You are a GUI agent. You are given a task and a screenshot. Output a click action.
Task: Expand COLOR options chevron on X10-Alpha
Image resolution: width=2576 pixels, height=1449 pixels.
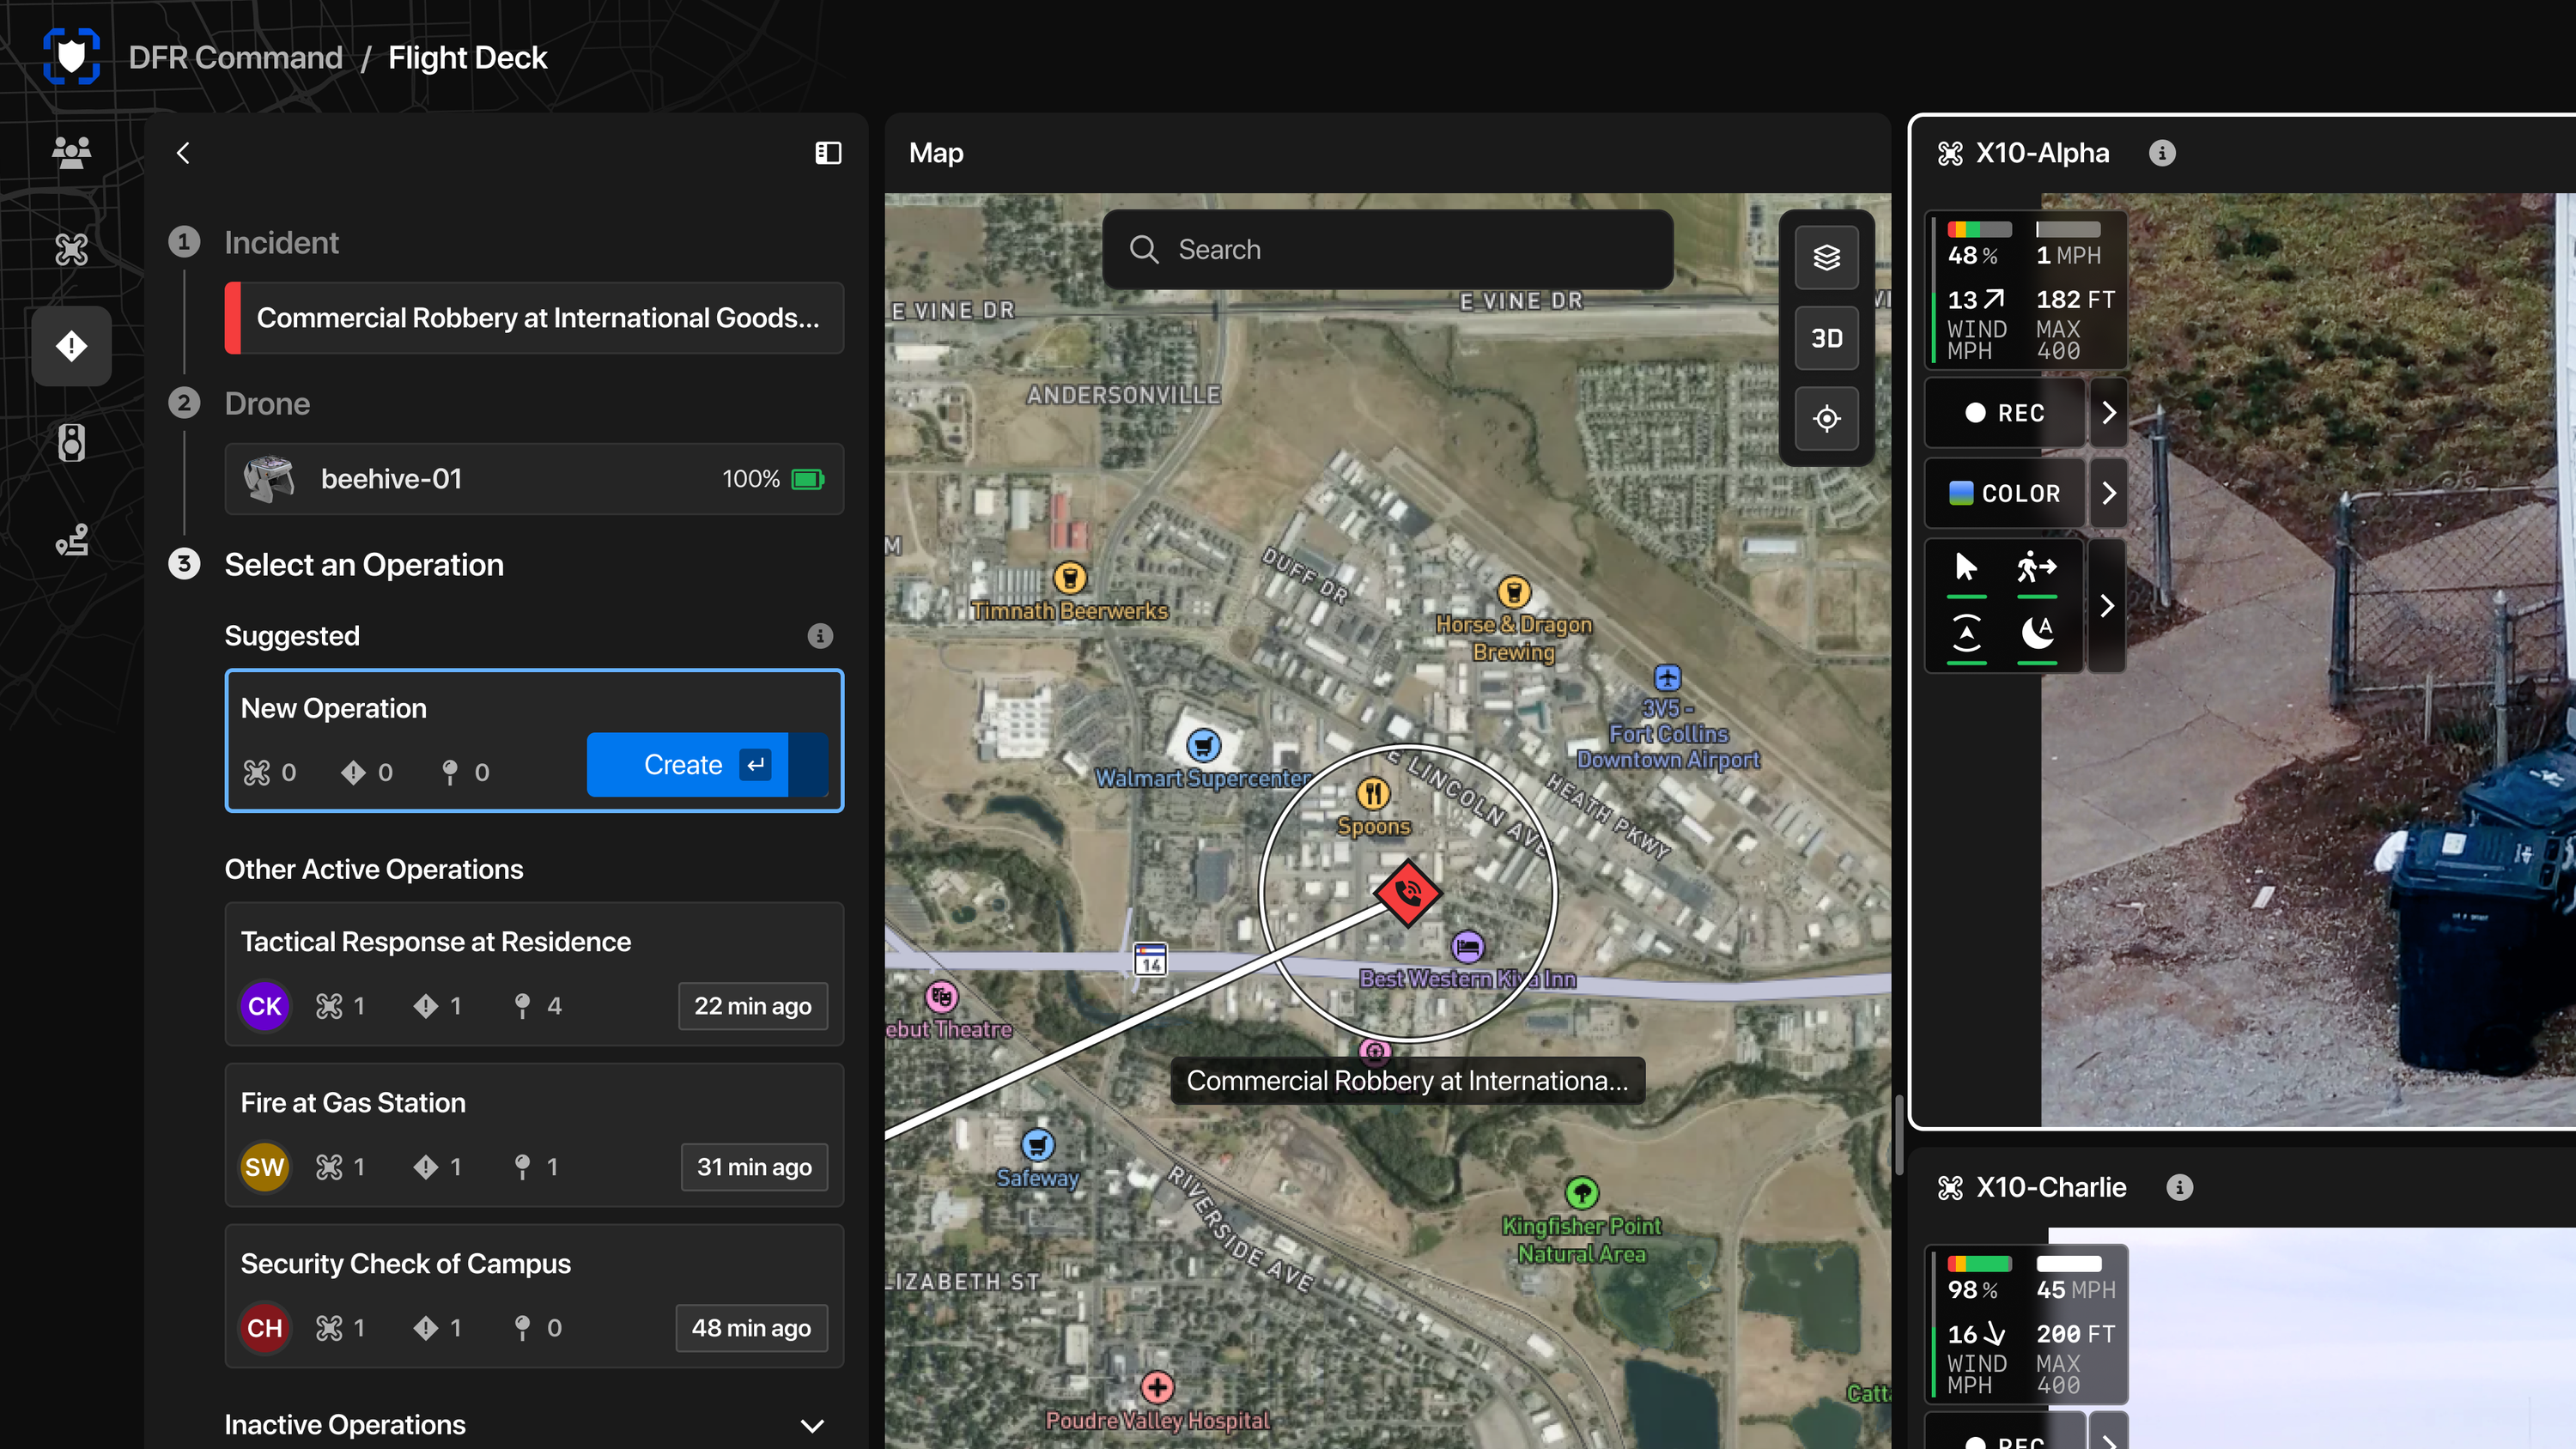tap(2108, 493)
